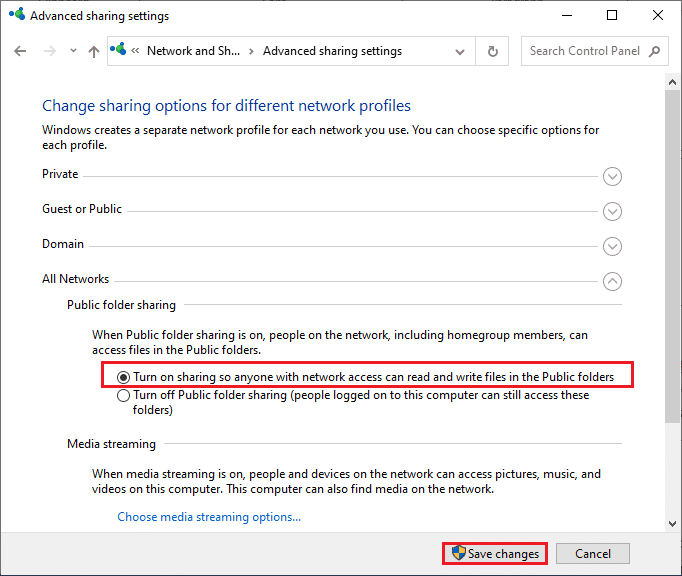Click in the Search Control Panel field

585,51
